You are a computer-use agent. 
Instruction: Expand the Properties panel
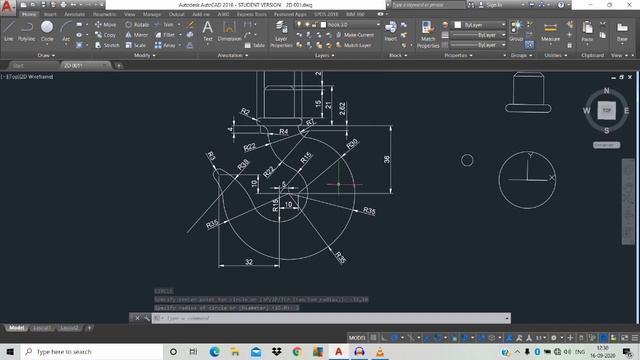tap(458, 55)
